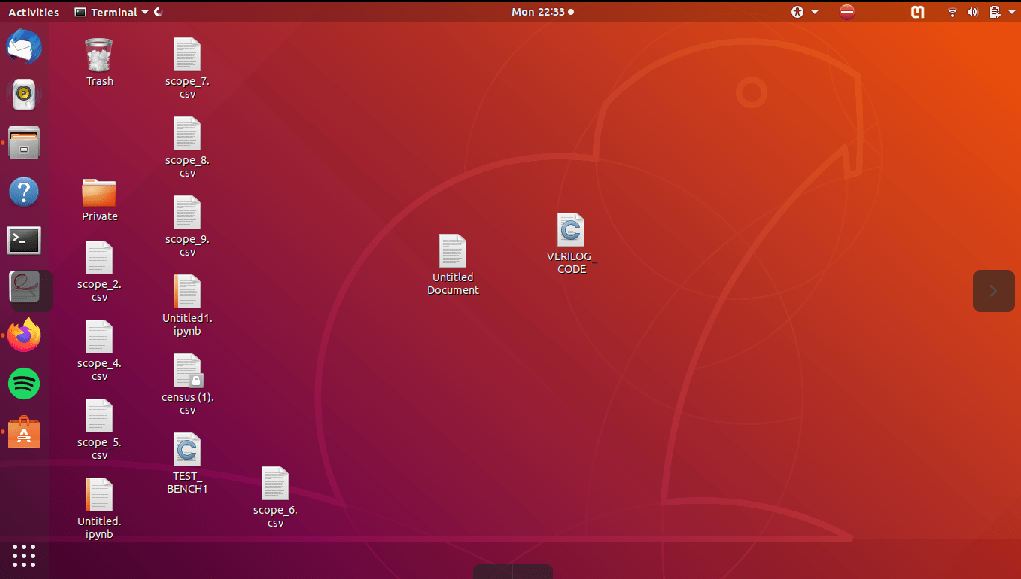This screenshot has width=1021, height=579.
Task: Launch Spotify from the dock
Action: click(x=23, y=383)
